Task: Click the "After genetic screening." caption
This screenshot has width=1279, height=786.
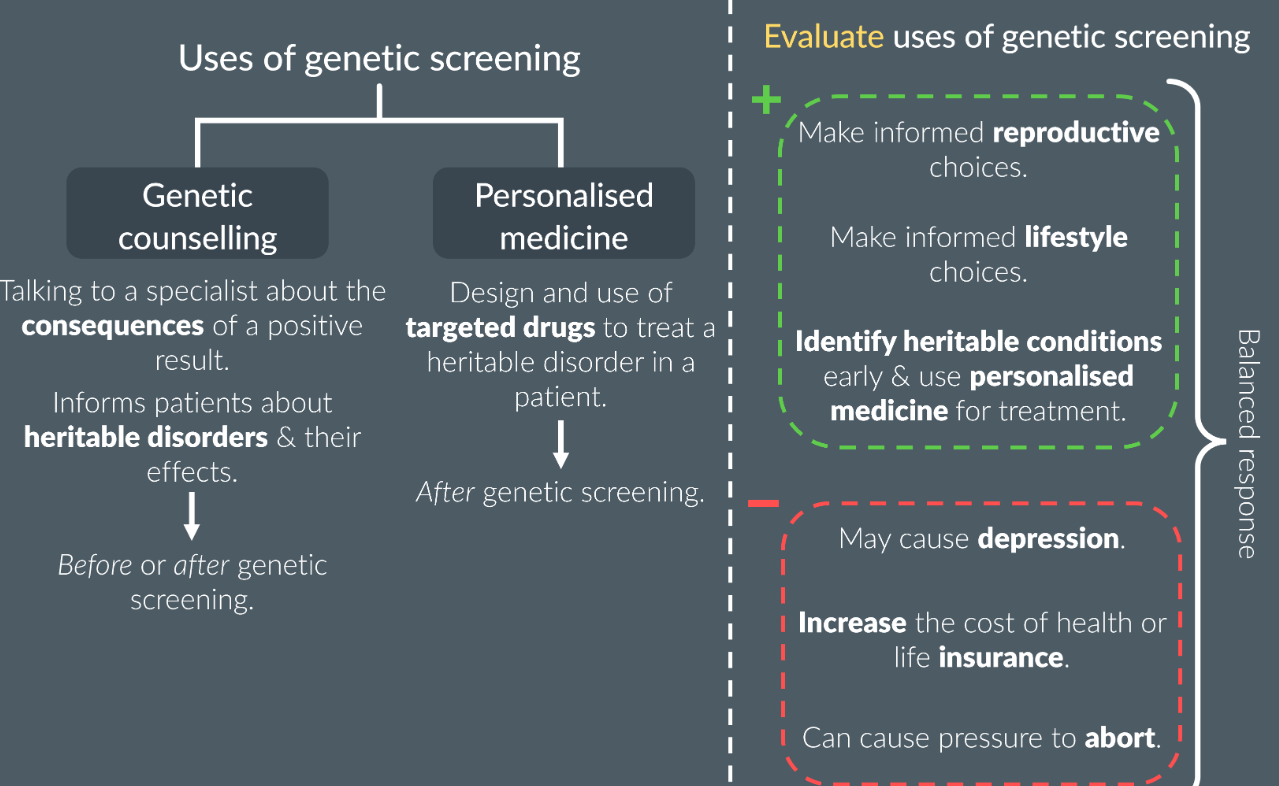Action: (559, 492)
